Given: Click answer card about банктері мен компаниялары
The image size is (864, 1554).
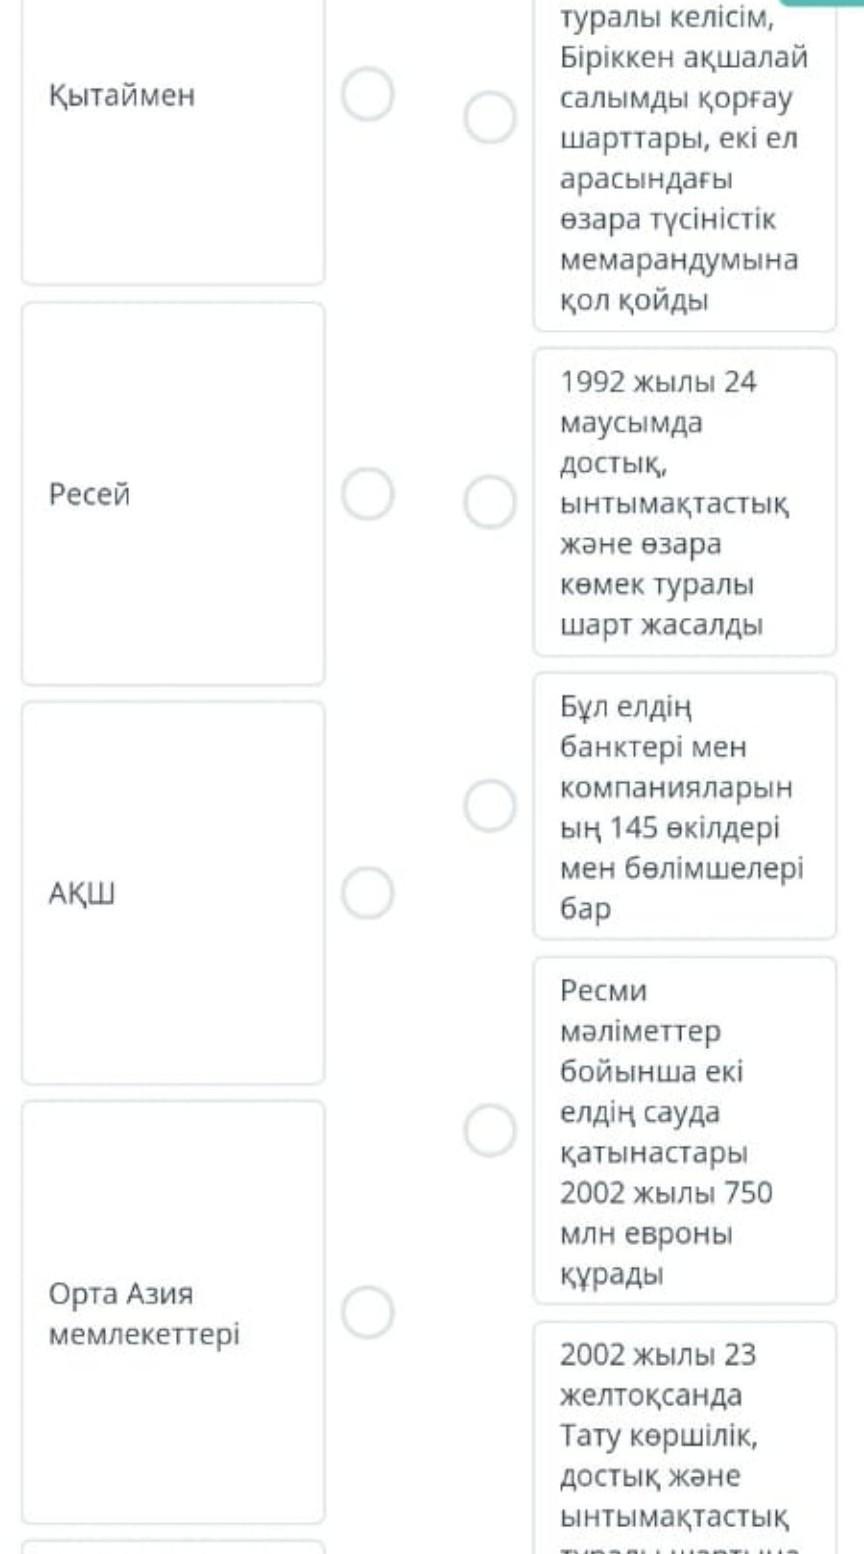Looking at the screenshot, I should (x=684, y=806).
